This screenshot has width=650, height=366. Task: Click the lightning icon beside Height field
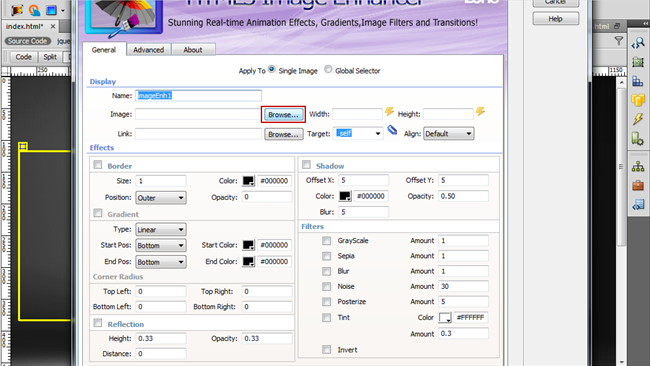pos(480,111)
